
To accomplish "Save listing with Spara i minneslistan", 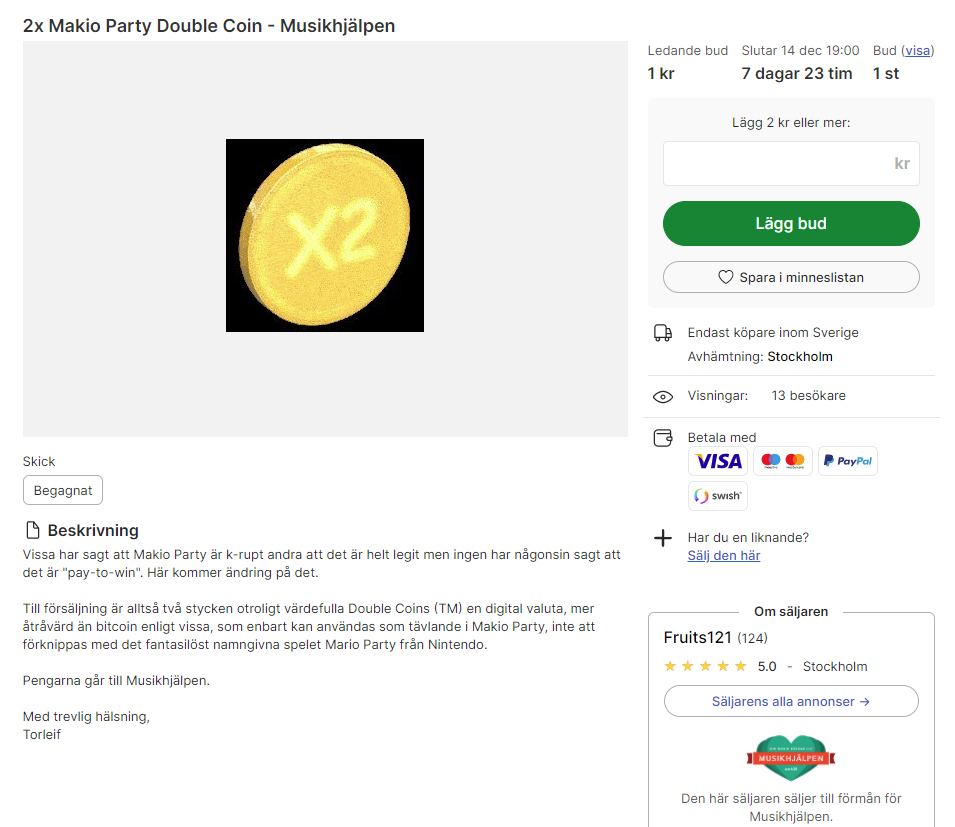I will [x=791, y=277].
